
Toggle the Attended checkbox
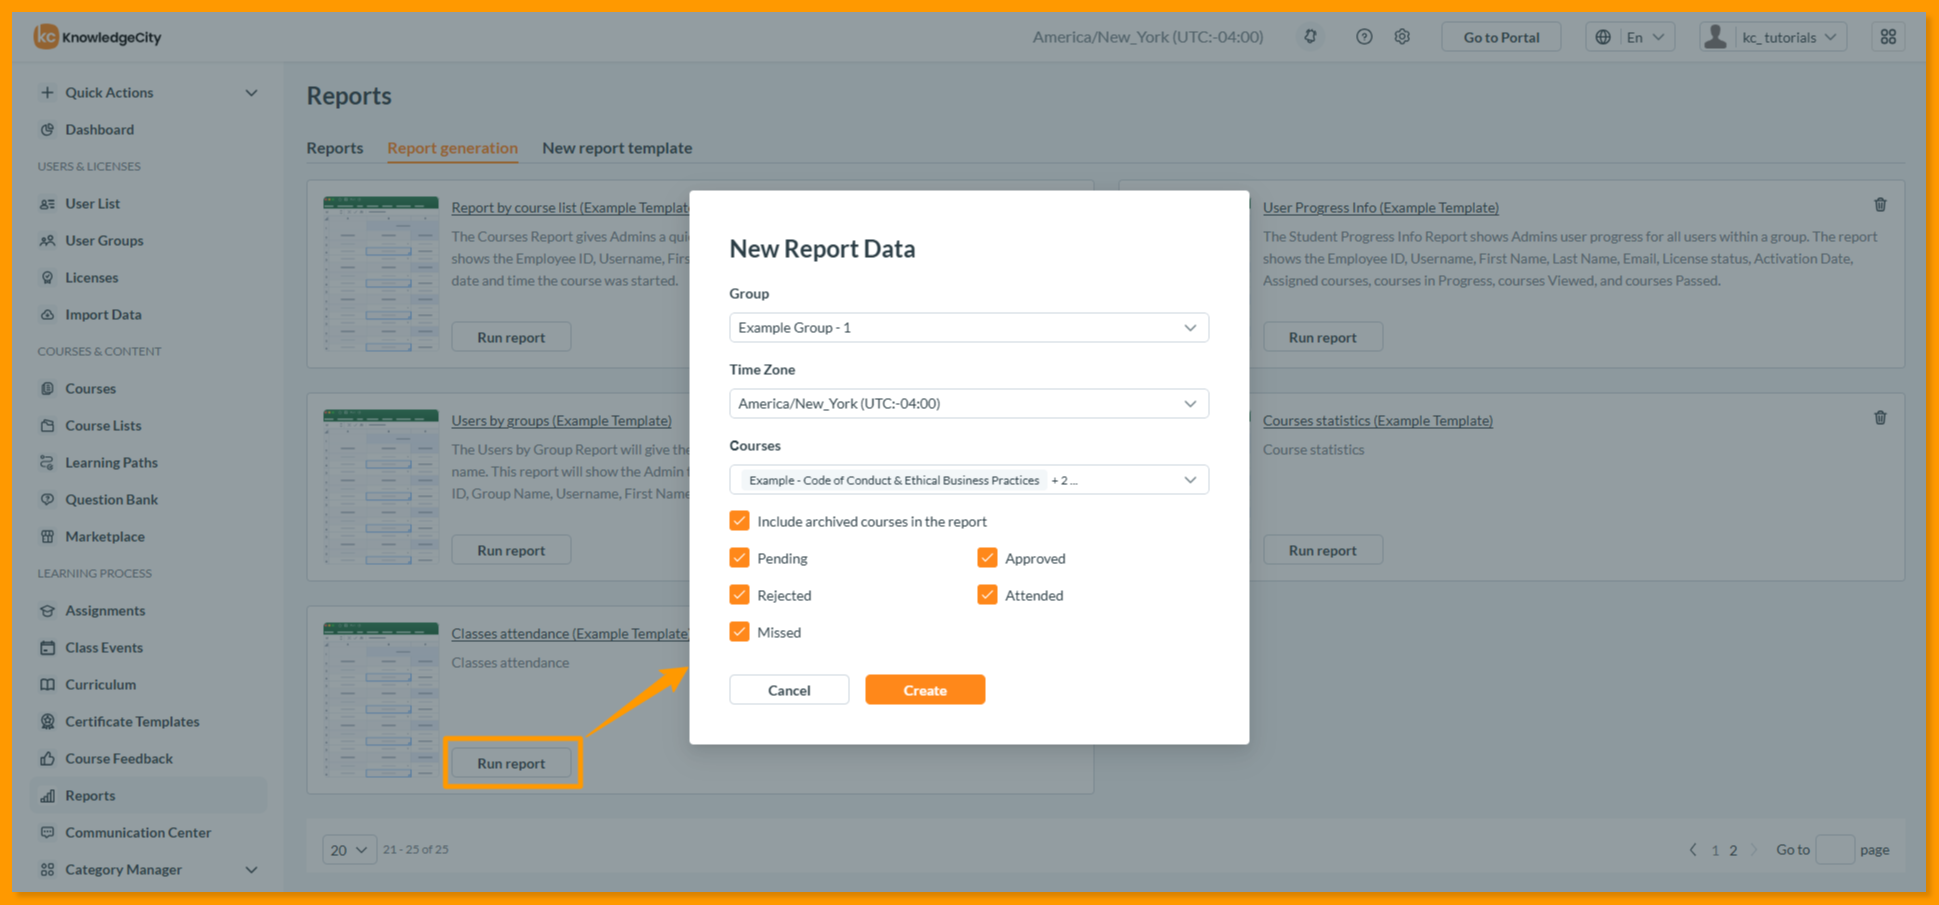coord(987,595)
